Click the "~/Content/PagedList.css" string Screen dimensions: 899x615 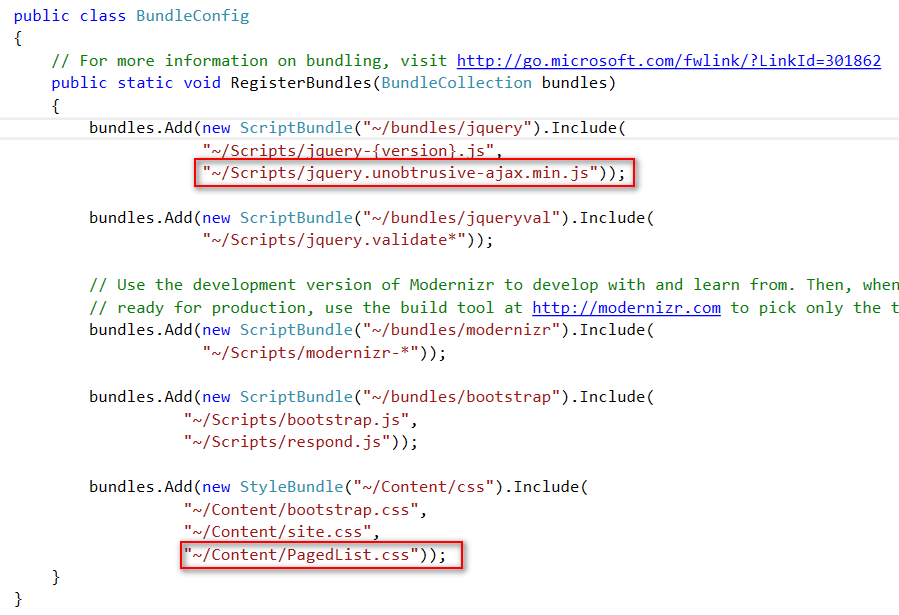click(x=301, y=555)
